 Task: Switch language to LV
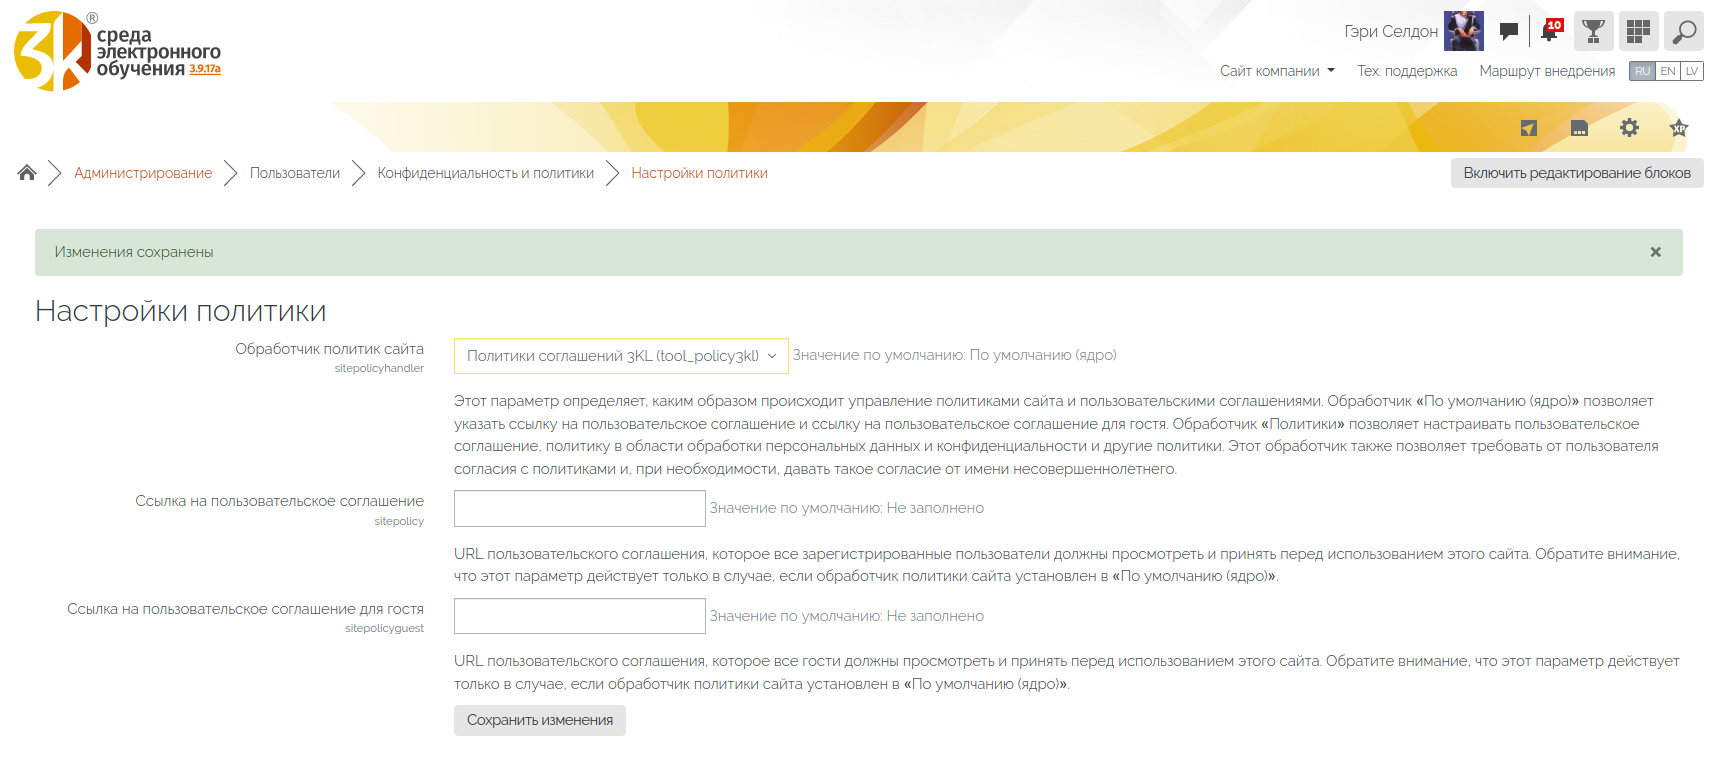coord(1692,71)
